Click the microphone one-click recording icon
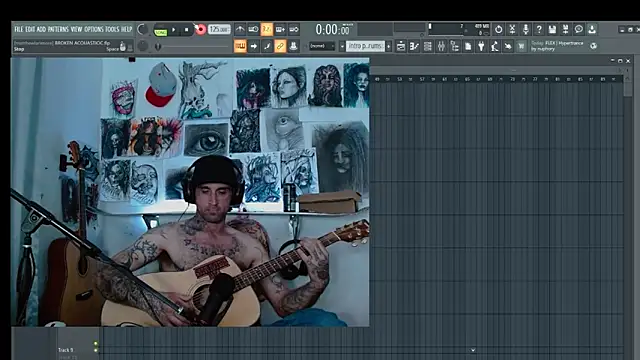This screenshot has width=640, height=360. pyautogui.click(x=526, y=29)
